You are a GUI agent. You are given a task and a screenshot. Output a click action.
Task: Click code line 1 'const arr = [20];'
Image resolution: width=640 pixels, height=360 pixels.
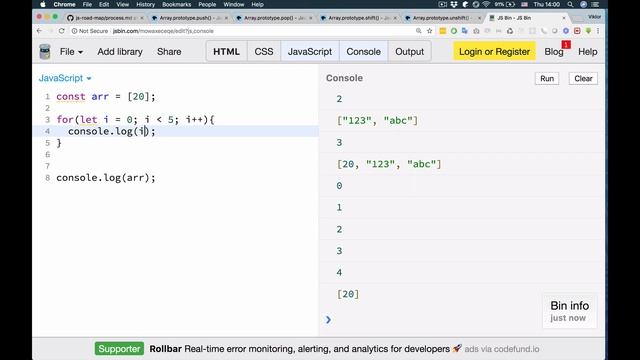[x=106, y=97]
